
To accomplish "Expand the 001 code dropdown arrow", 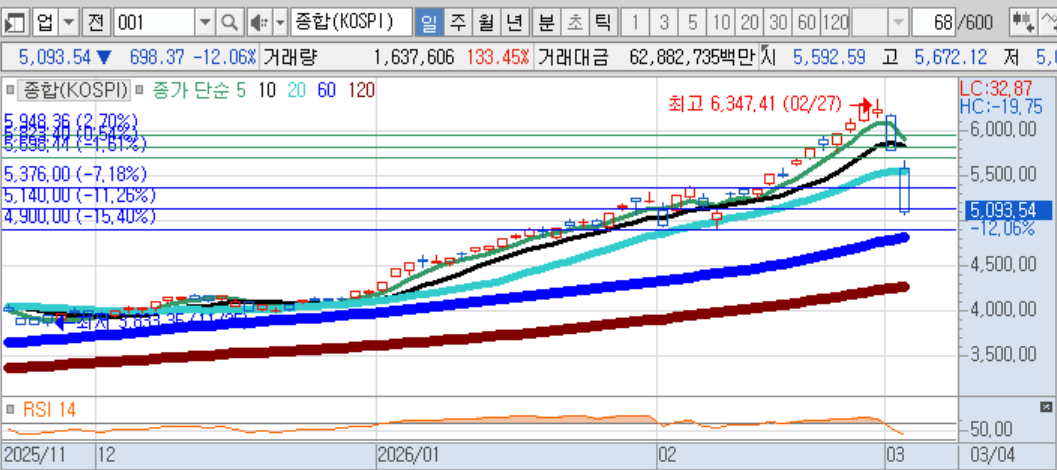I will pos(205,23).
